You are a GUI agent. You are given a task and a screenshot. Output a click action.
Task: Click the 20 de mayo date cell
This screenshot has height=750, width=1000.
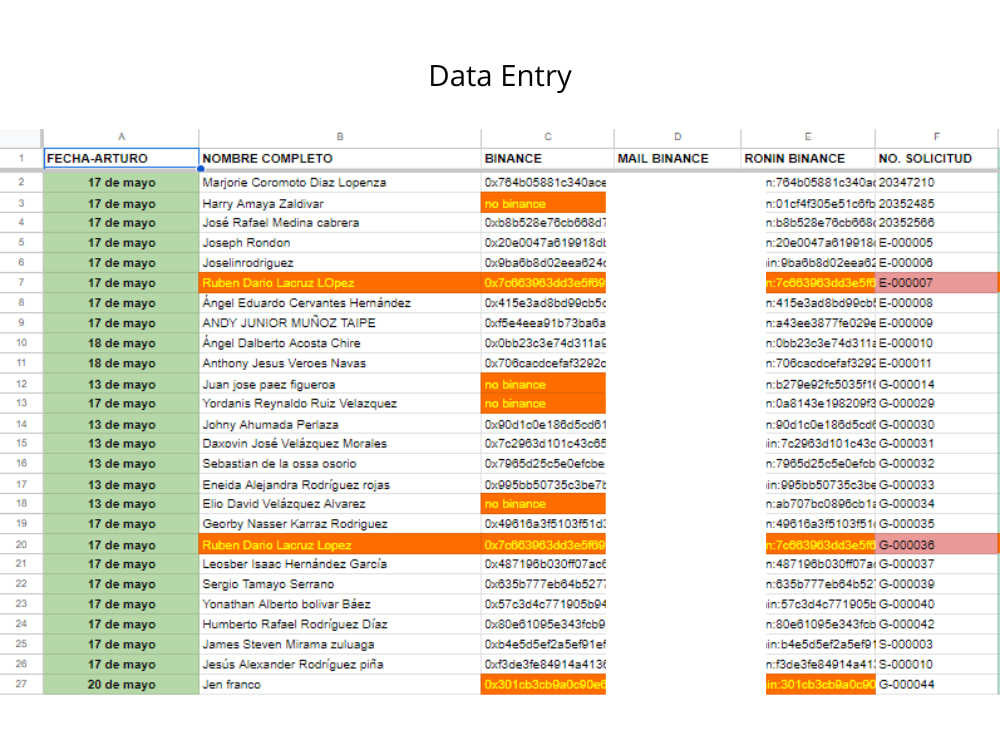tap(121, 684)
